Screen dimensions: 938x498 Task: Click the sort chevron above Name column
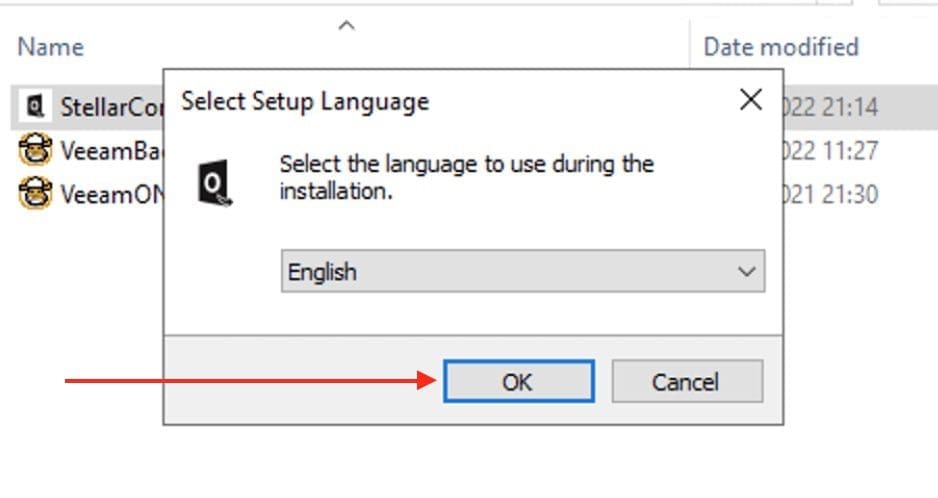point(346,25)
